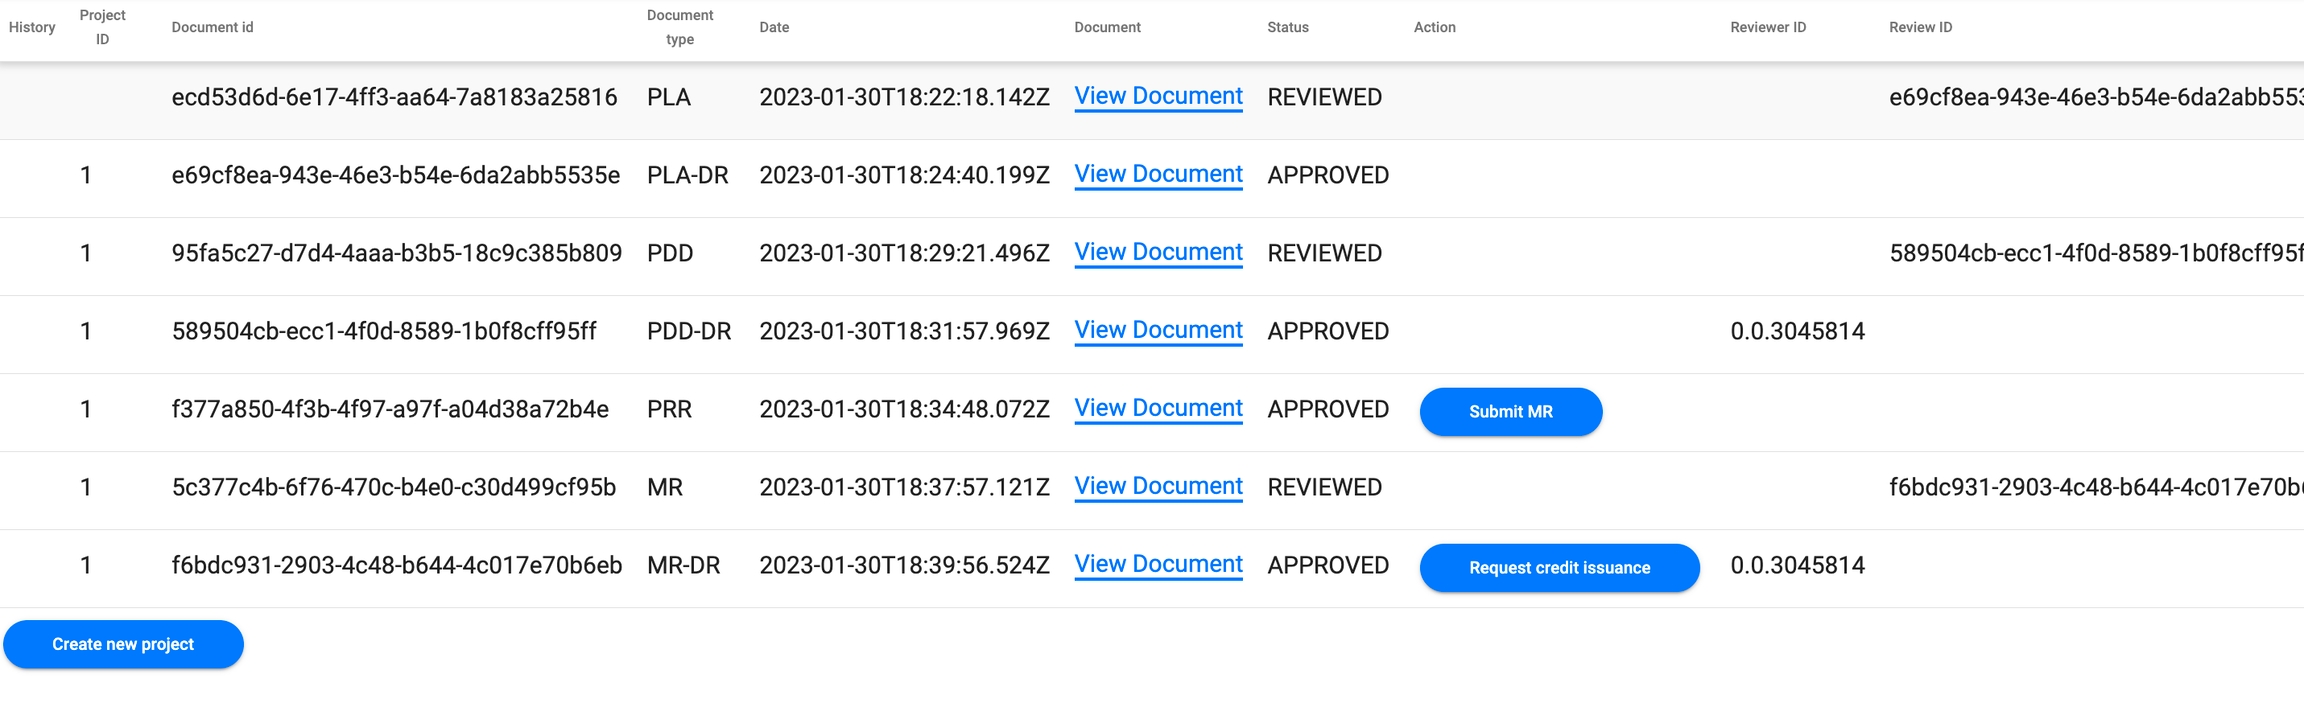Screen dimensions: 2304x703
Task: Open View Document for the PRR row
Action: (x=1158, y=408)
